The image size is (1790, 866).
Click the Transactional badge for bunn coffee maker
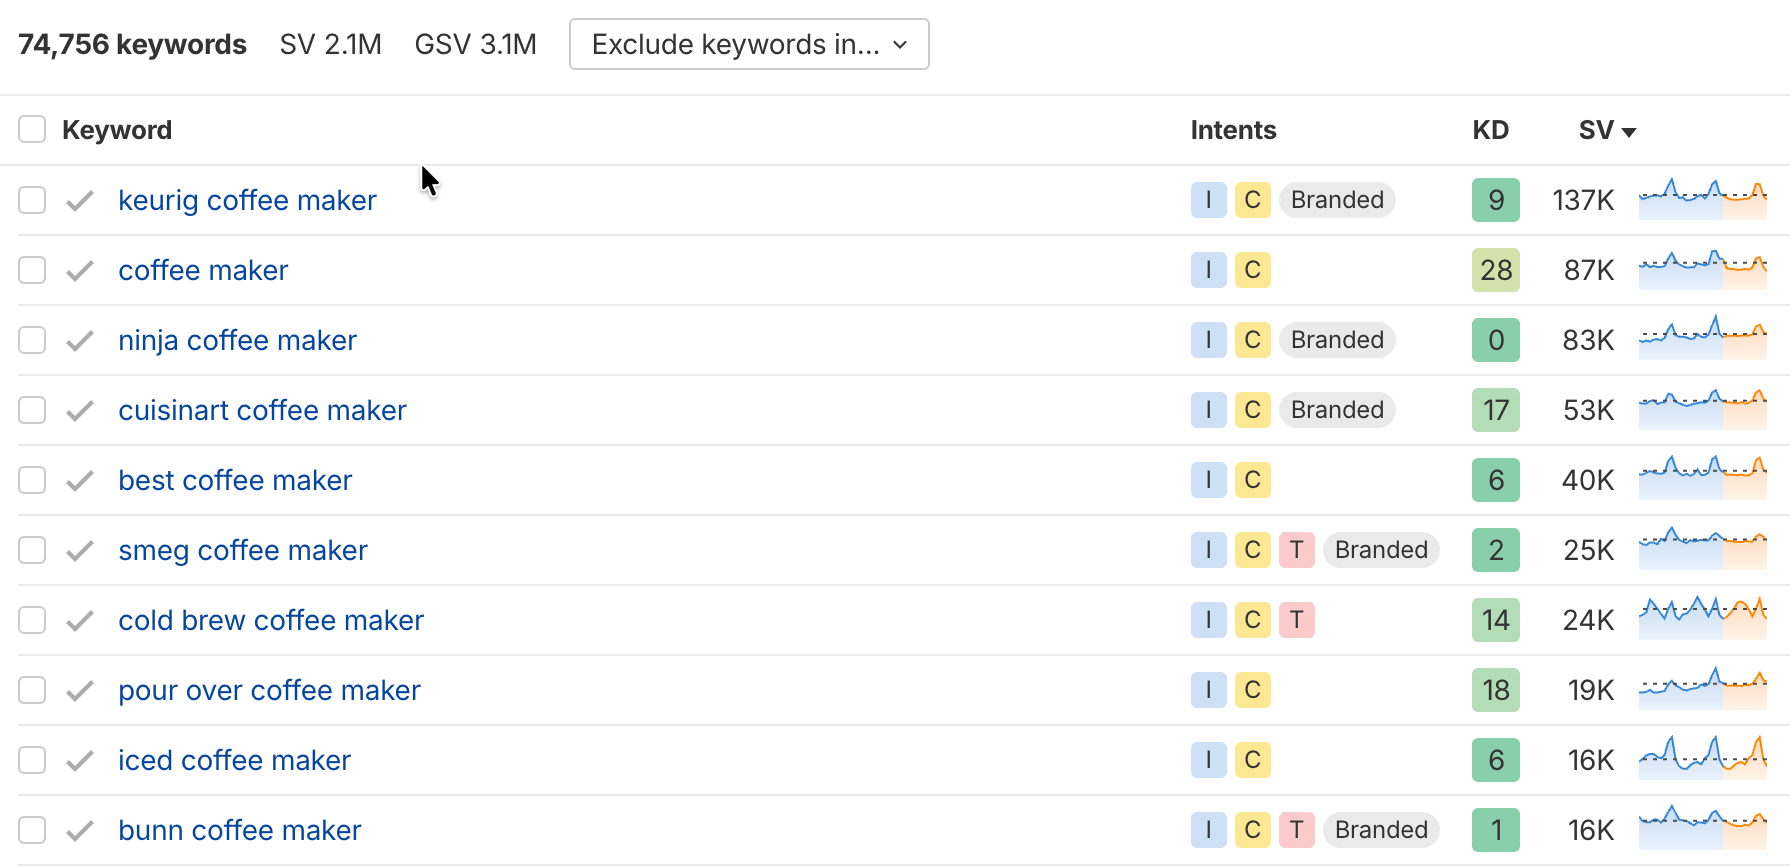(x=1296, y=830)
